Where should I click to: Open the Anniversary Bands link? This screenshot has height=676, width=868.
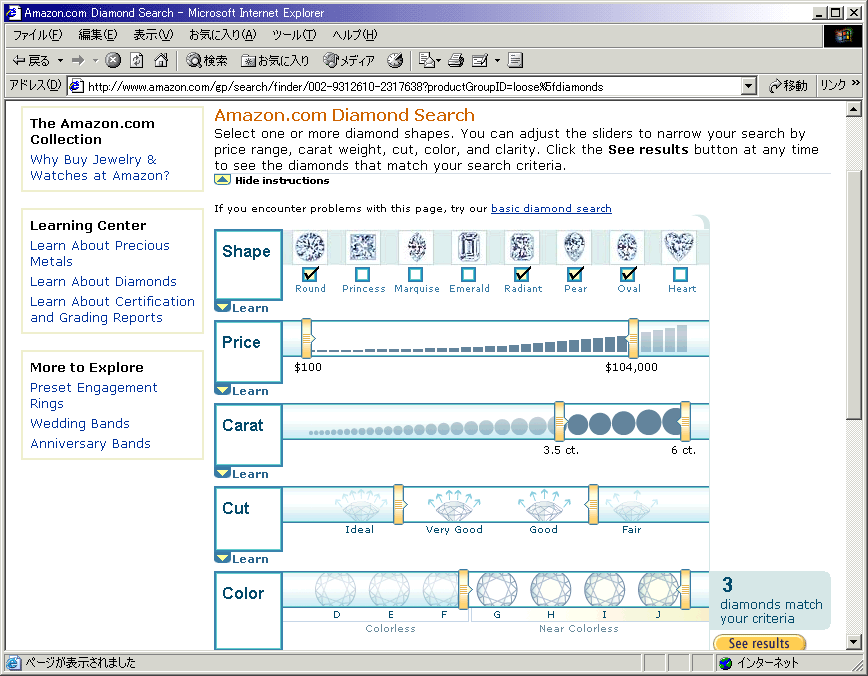(x=90, y=443)
